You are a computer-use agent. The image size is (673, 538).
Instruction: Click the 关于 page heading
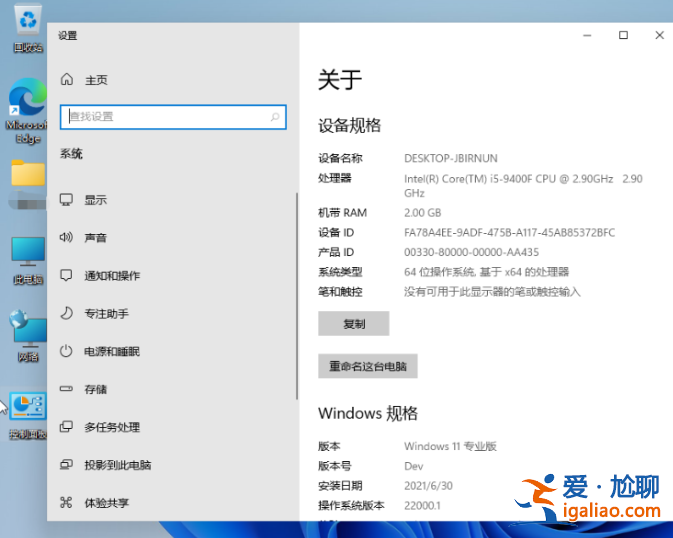340,80
